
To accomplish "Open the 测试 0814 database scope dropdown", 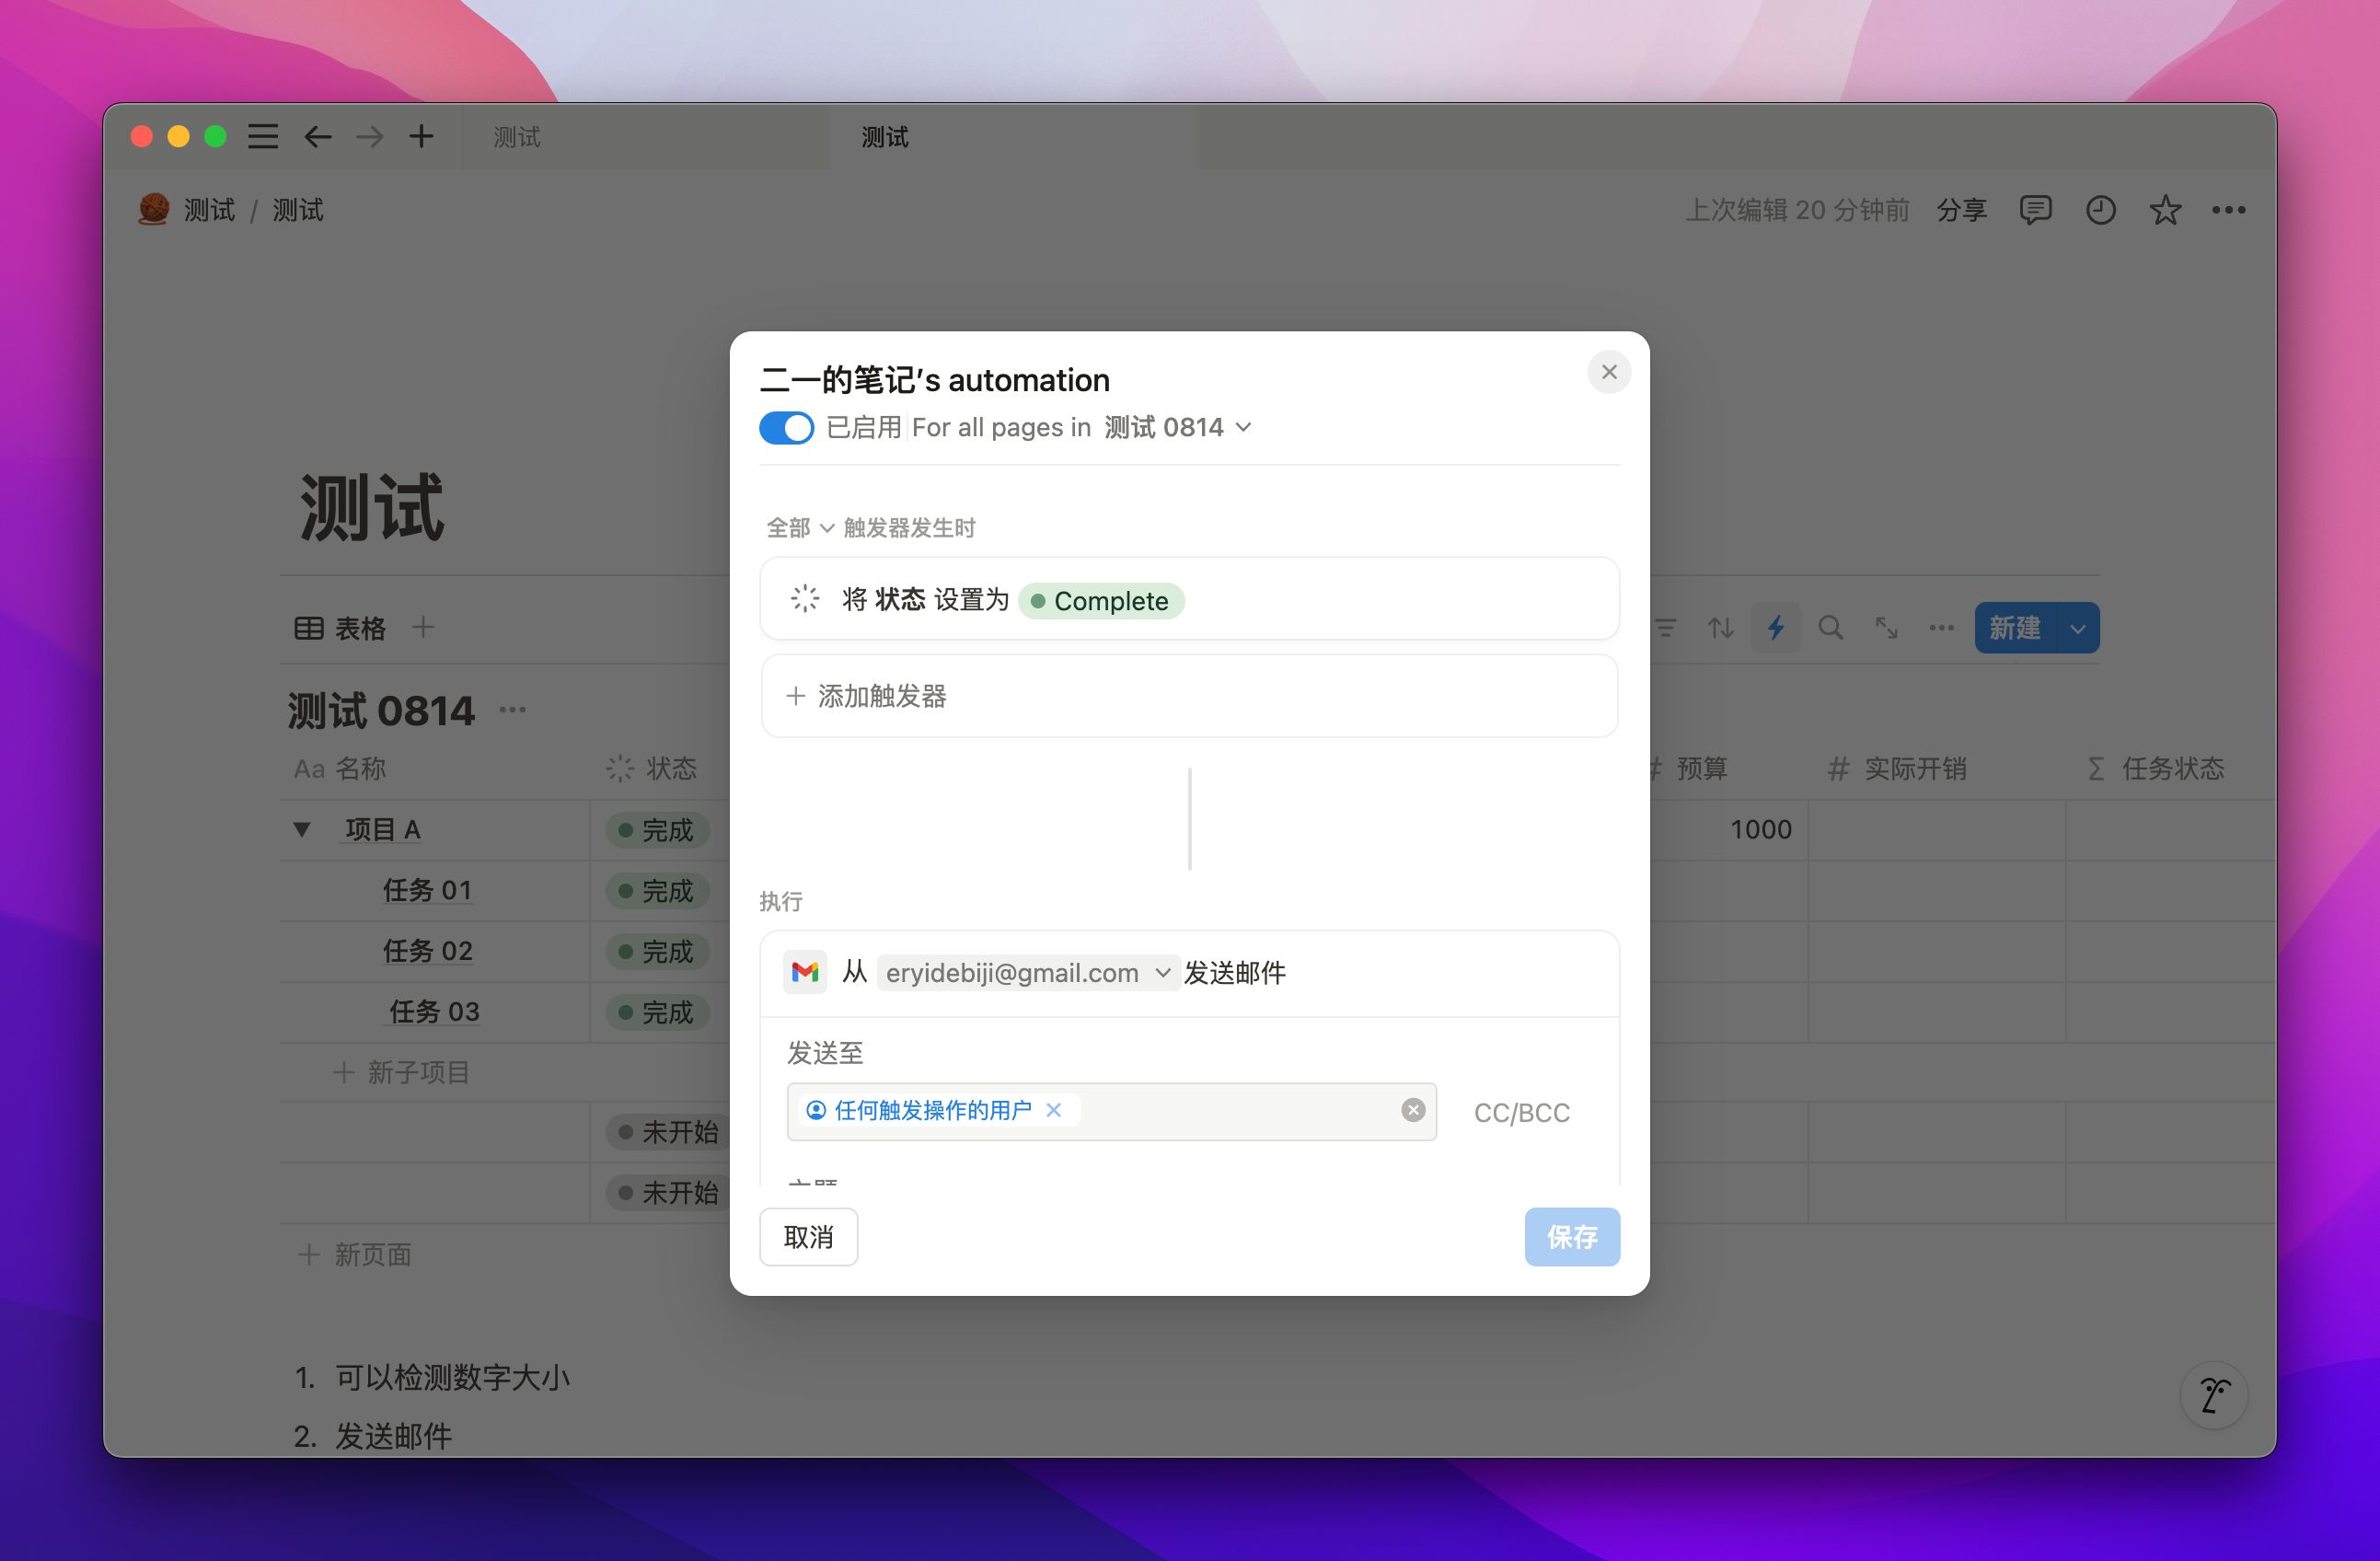I will point(1177,428).
